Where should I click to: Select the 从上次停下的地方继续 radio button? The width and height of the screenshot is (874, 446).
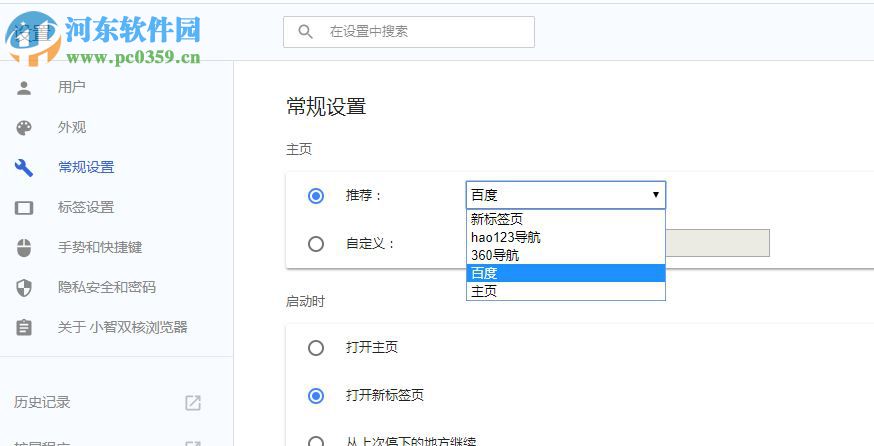[x=316, y=442]
